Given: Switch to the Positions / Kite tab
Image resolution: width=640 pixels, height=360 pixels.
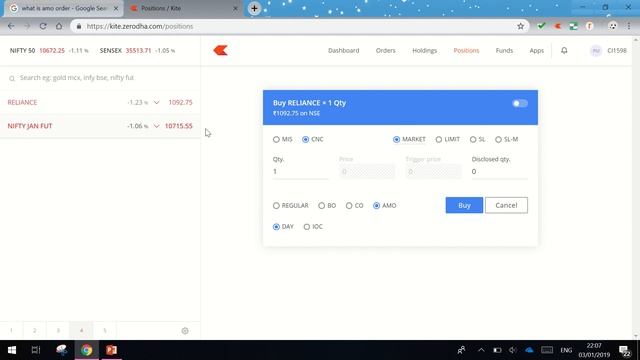Looking at the screenshot, I should 183,8.
